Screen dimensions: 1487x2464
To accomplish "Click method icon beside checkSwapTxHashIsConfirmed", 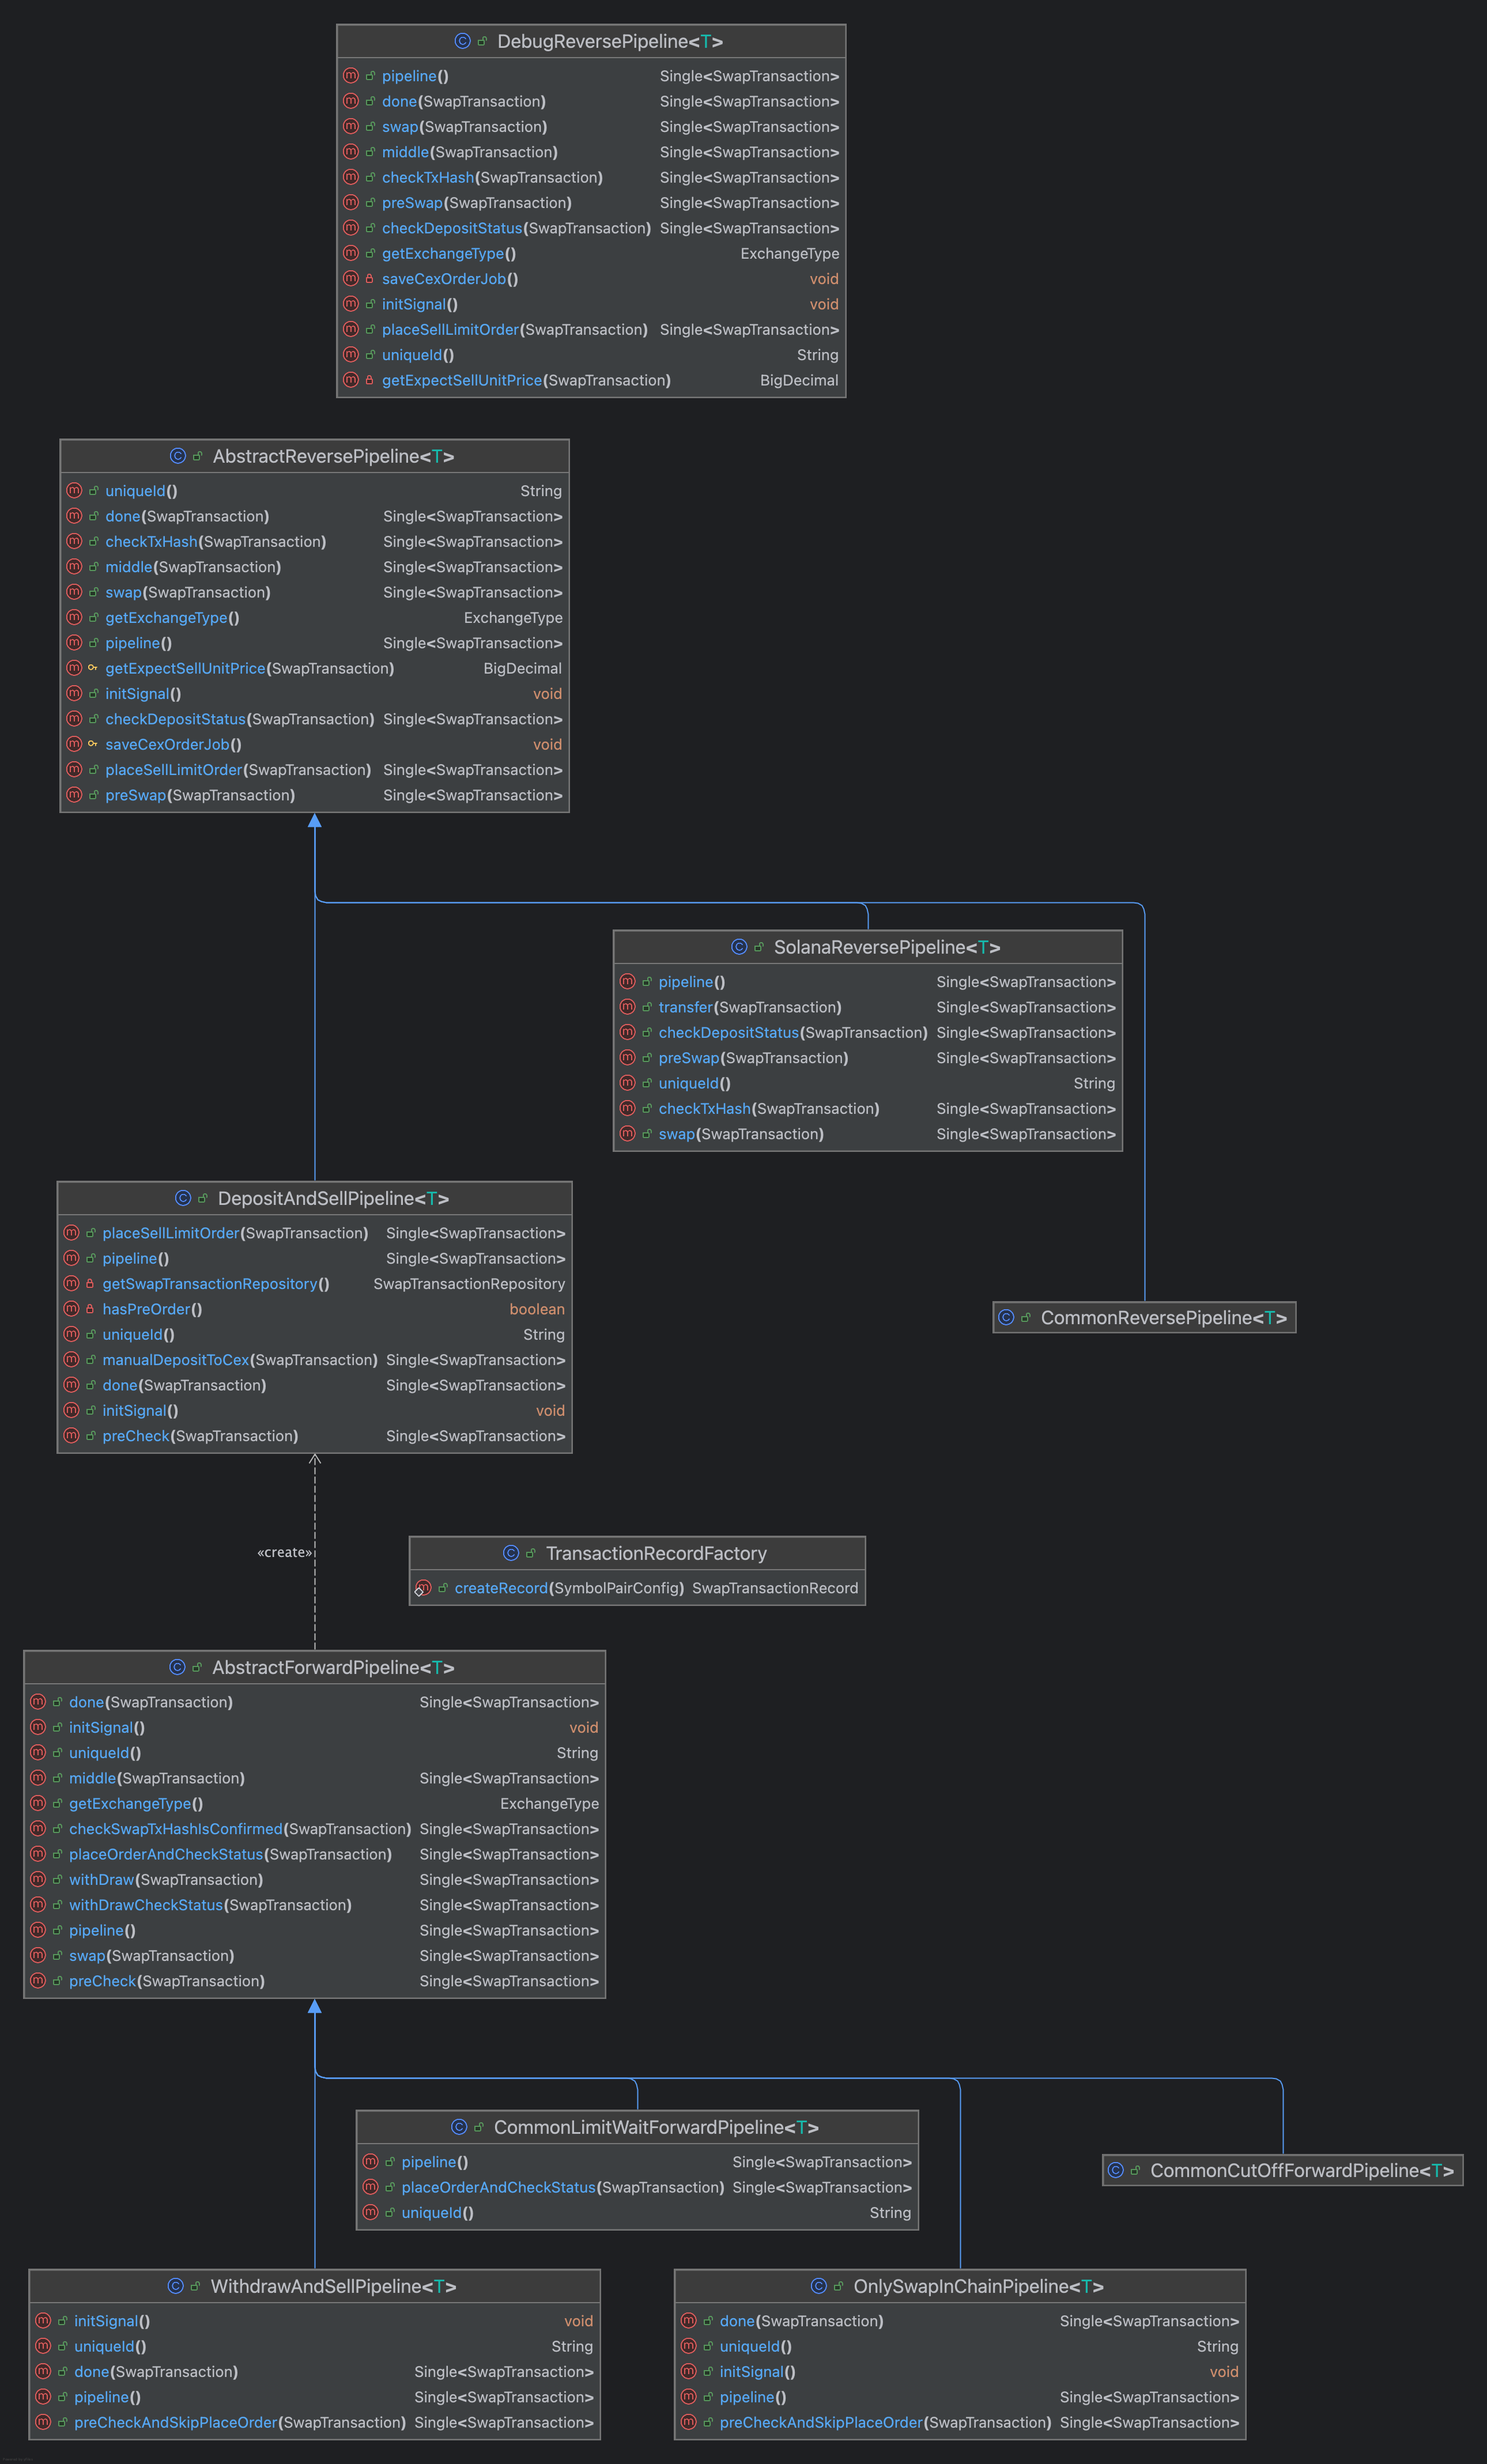I will click(x=38, y=1828).
